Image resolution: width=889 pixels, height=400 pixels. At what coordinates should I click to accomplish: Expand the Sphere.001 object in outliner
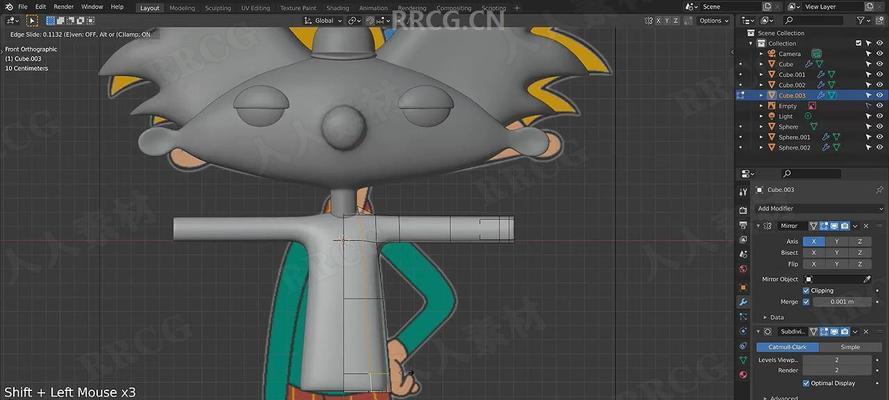pos(761,137)
